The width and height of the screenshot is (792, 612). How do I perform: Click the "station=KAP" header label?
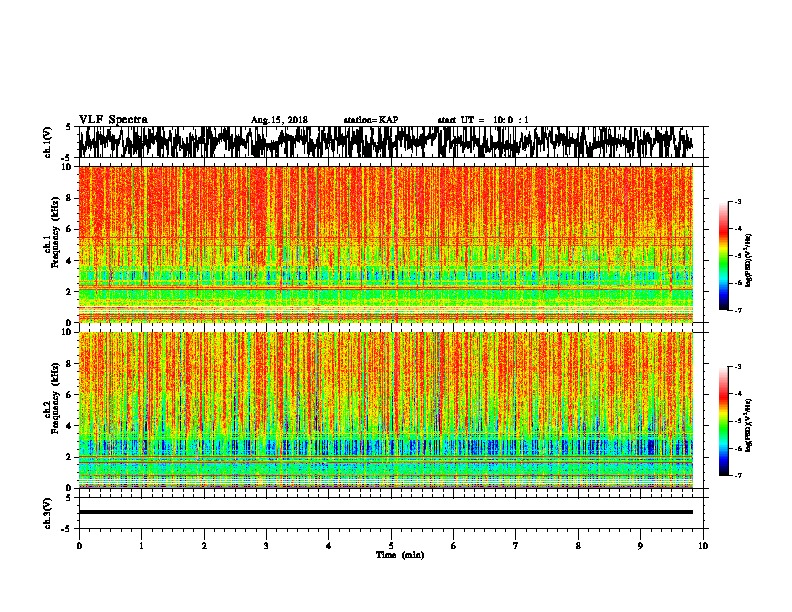coord(371,120)
